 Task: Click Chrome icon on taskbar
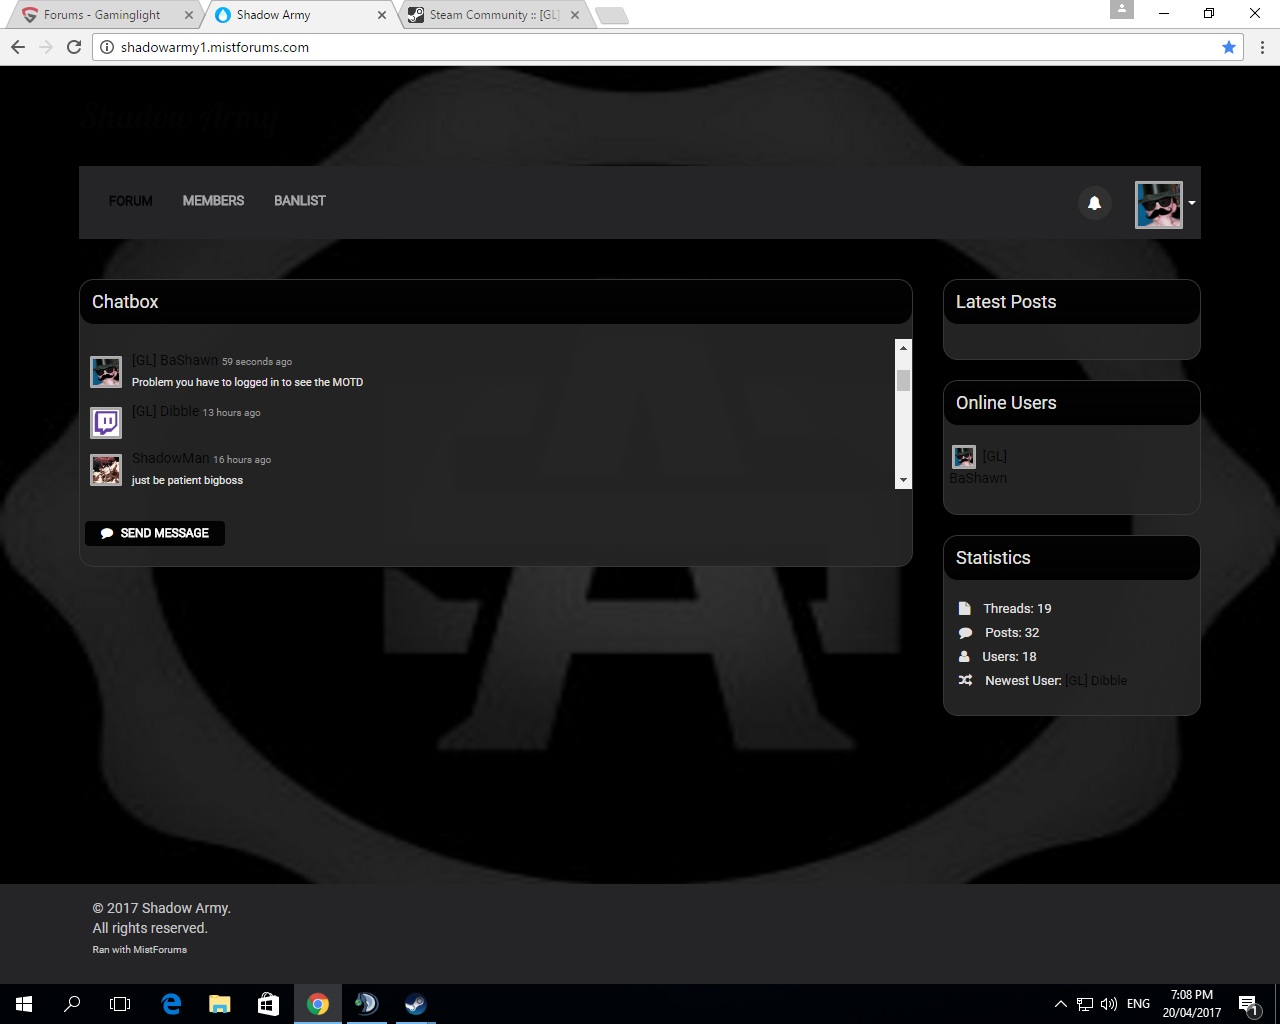pos(318,1004)
